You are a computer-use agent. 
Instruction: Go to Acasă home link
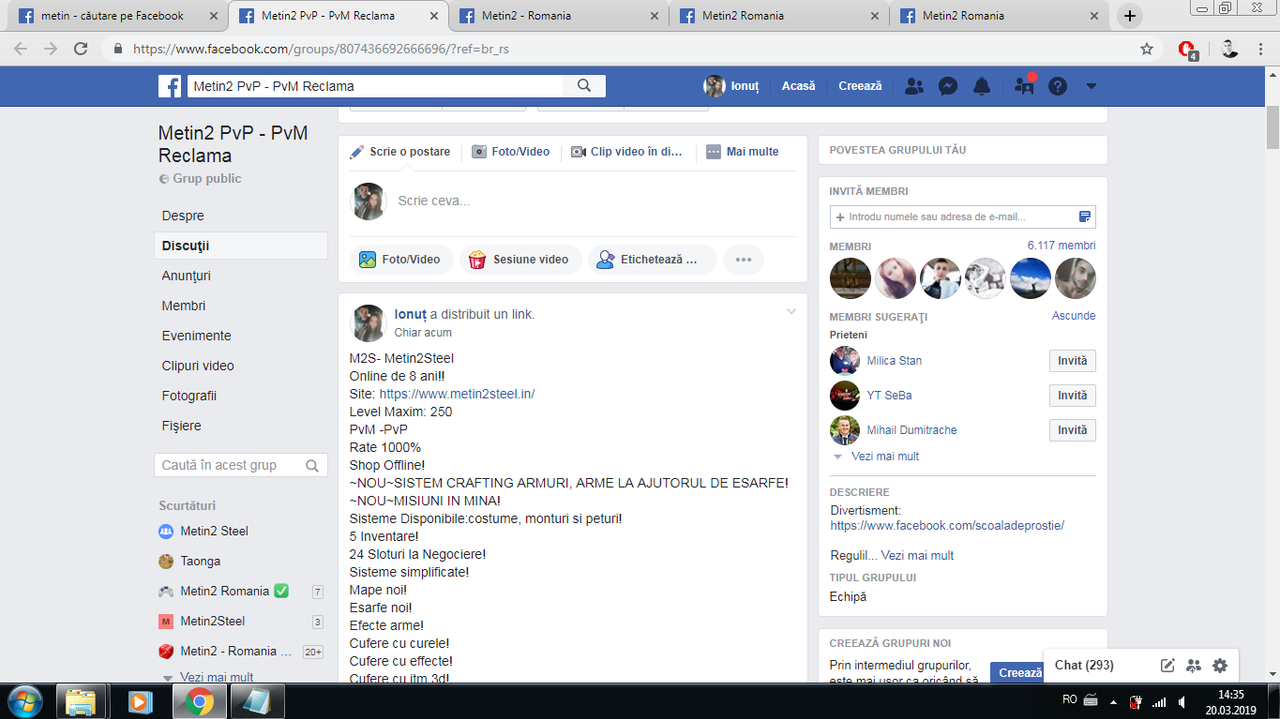798,86
